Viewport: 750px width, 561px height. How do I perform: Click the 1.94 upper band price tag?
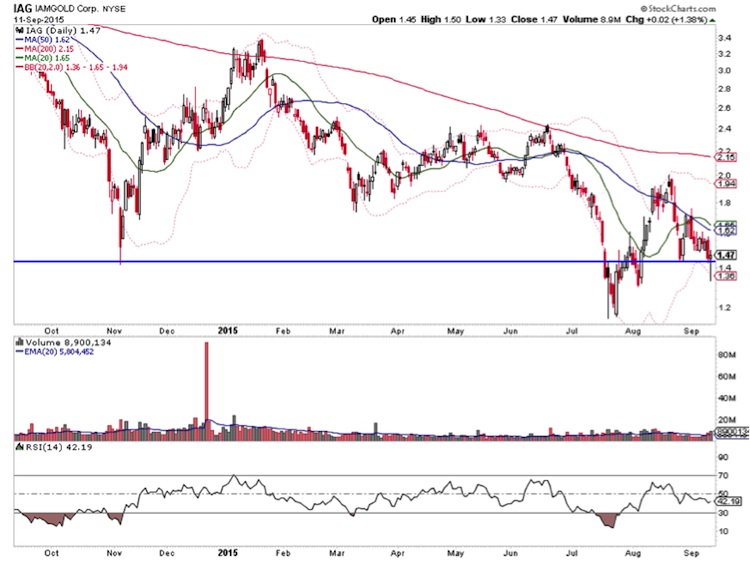727,184
